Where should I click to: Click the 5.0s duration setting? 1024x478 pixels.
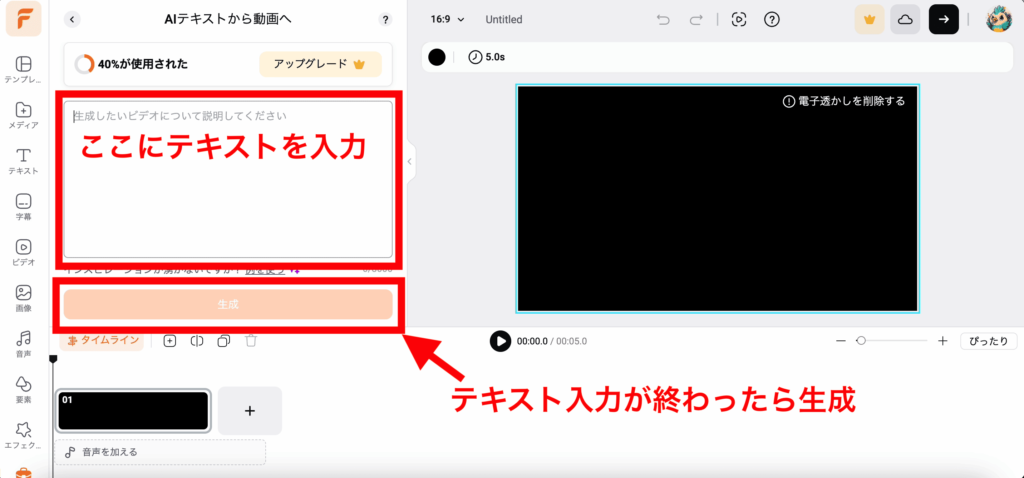point(487,57)
